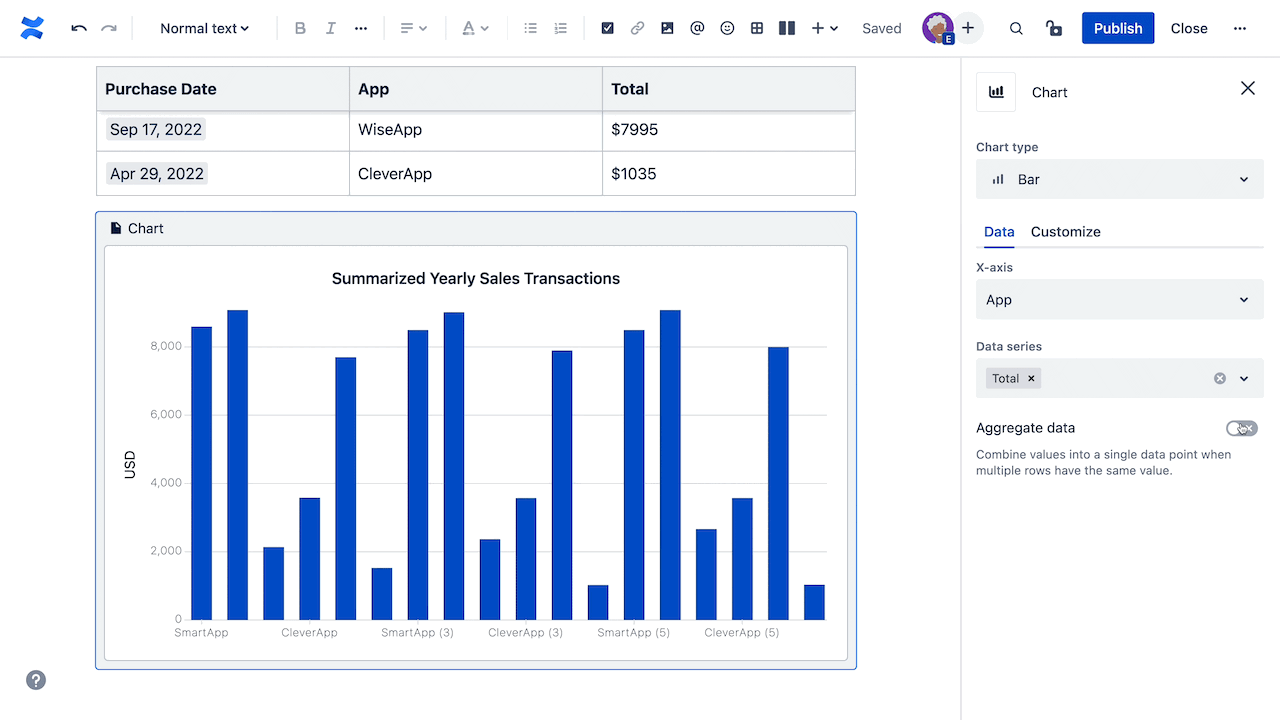Click the CleverApp (5) axis label

click(742, 632)
